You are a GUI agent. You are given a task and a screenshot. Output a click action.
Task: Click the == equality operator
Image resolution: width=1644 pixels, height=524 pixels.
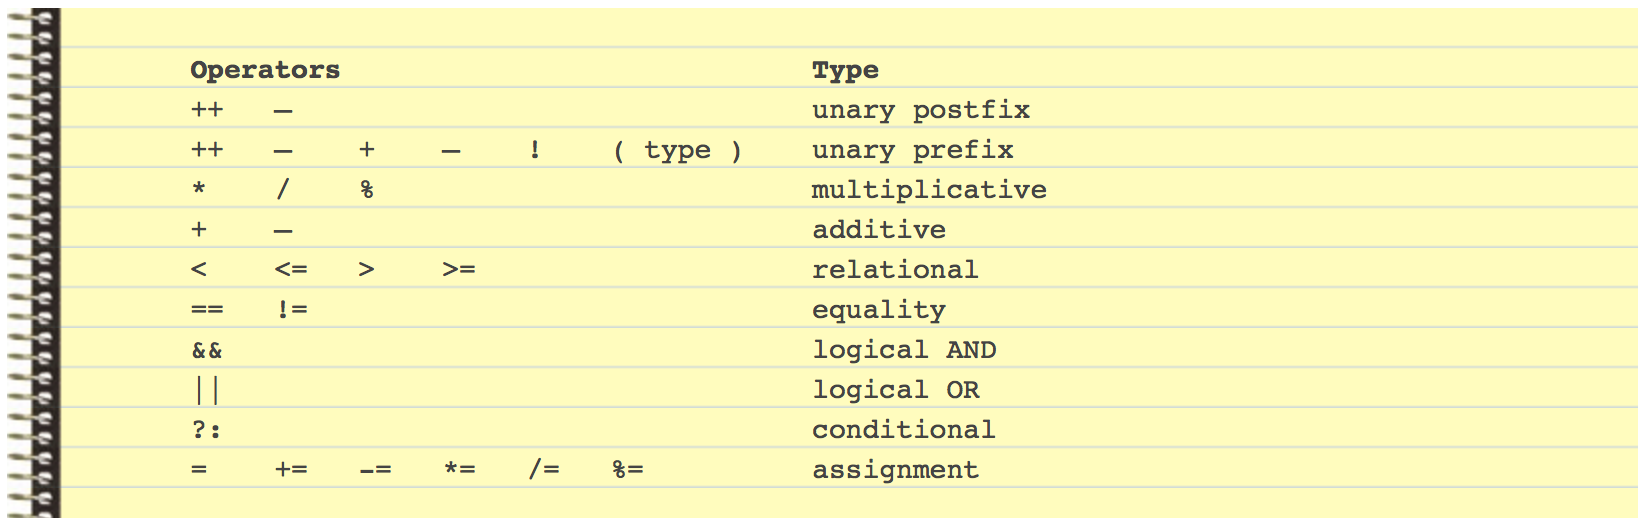point(207,310)
